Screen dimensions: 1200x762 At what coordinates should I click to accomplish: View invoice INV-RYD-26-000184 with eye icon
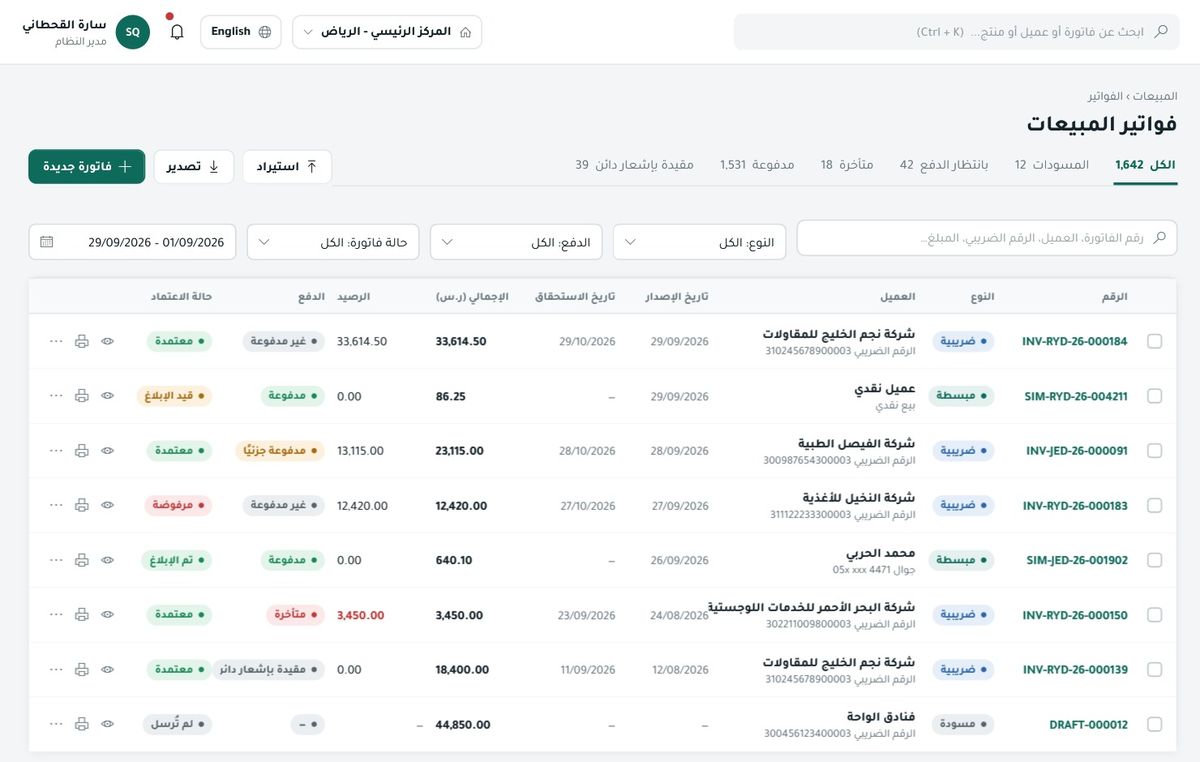click(108, 341)
